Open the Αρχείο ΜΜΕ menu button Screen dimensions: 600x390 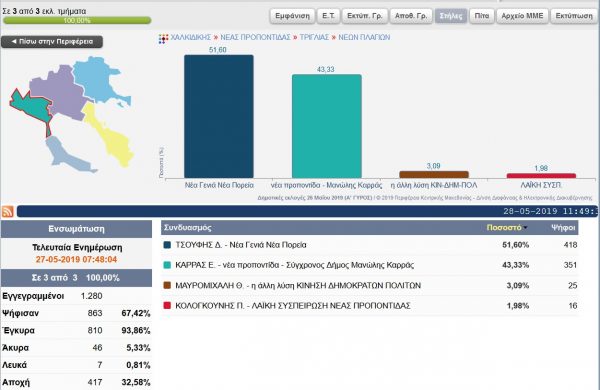522,16
